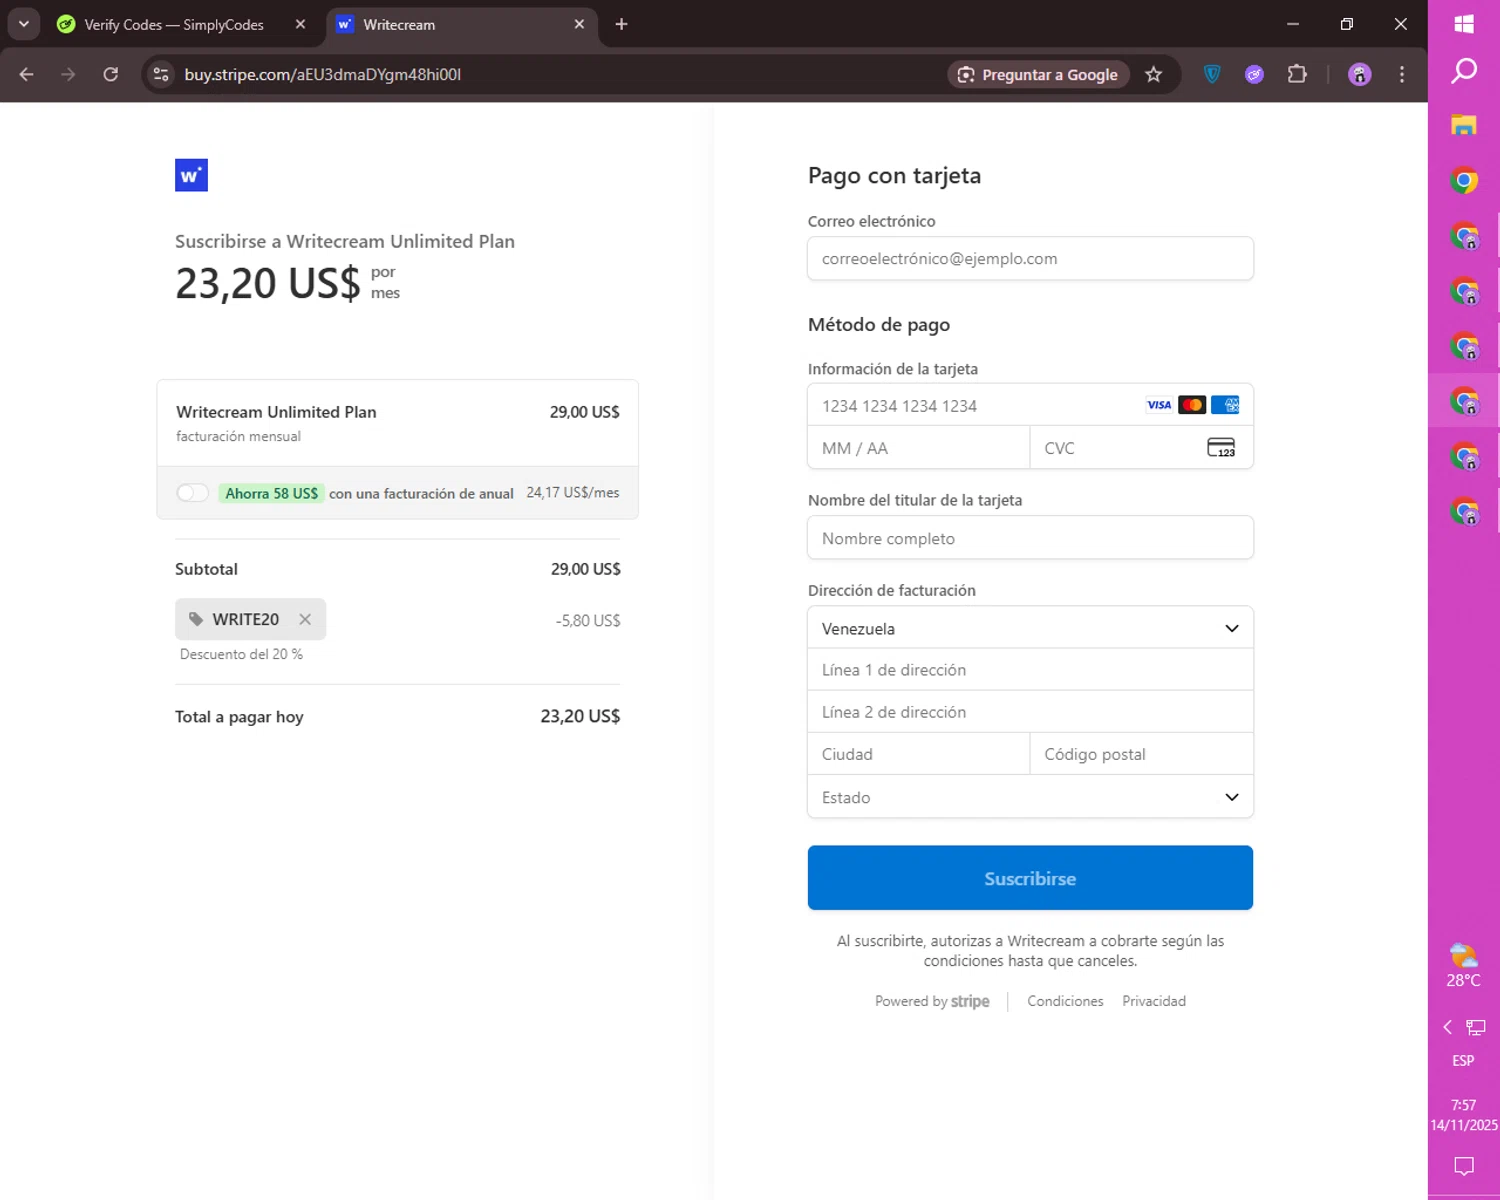This screenshot has width=1500, height=1200.
Task: Click the Preguntar a Google button
Action: 1038,74
